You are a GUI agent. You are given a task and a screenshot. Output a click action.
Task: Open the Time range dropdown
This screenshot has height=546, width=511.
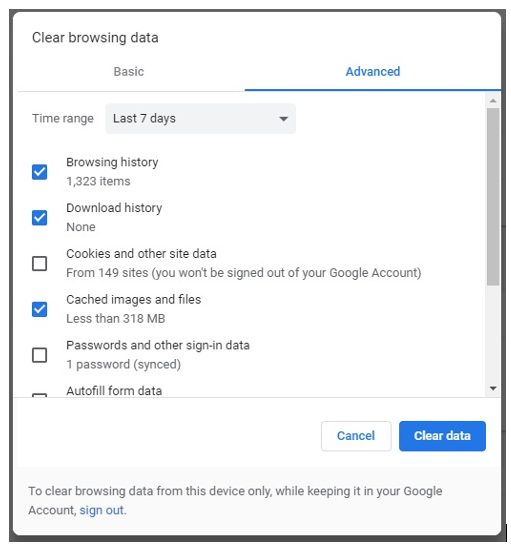(x=200, y=118)
